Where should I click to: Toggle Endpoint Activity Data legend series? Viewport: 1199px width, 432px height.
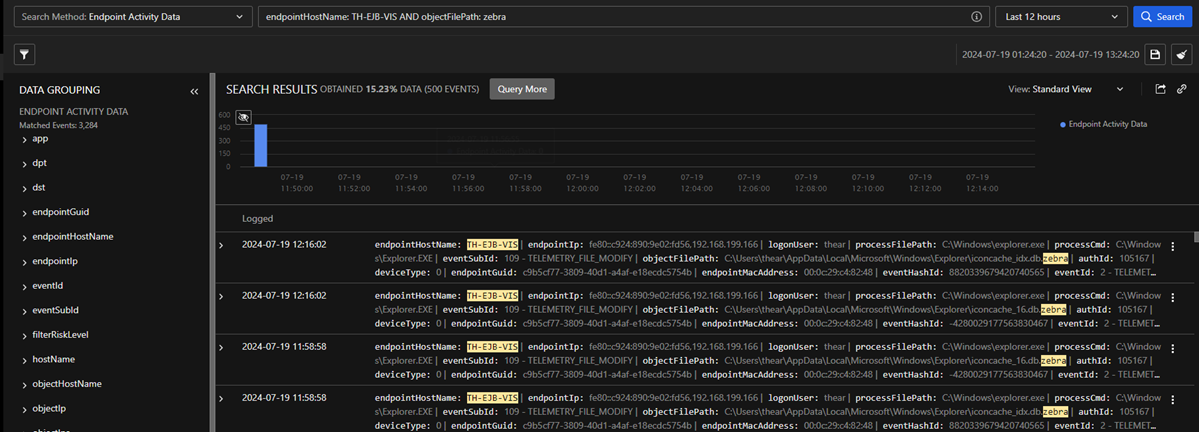coord(1102,124)
